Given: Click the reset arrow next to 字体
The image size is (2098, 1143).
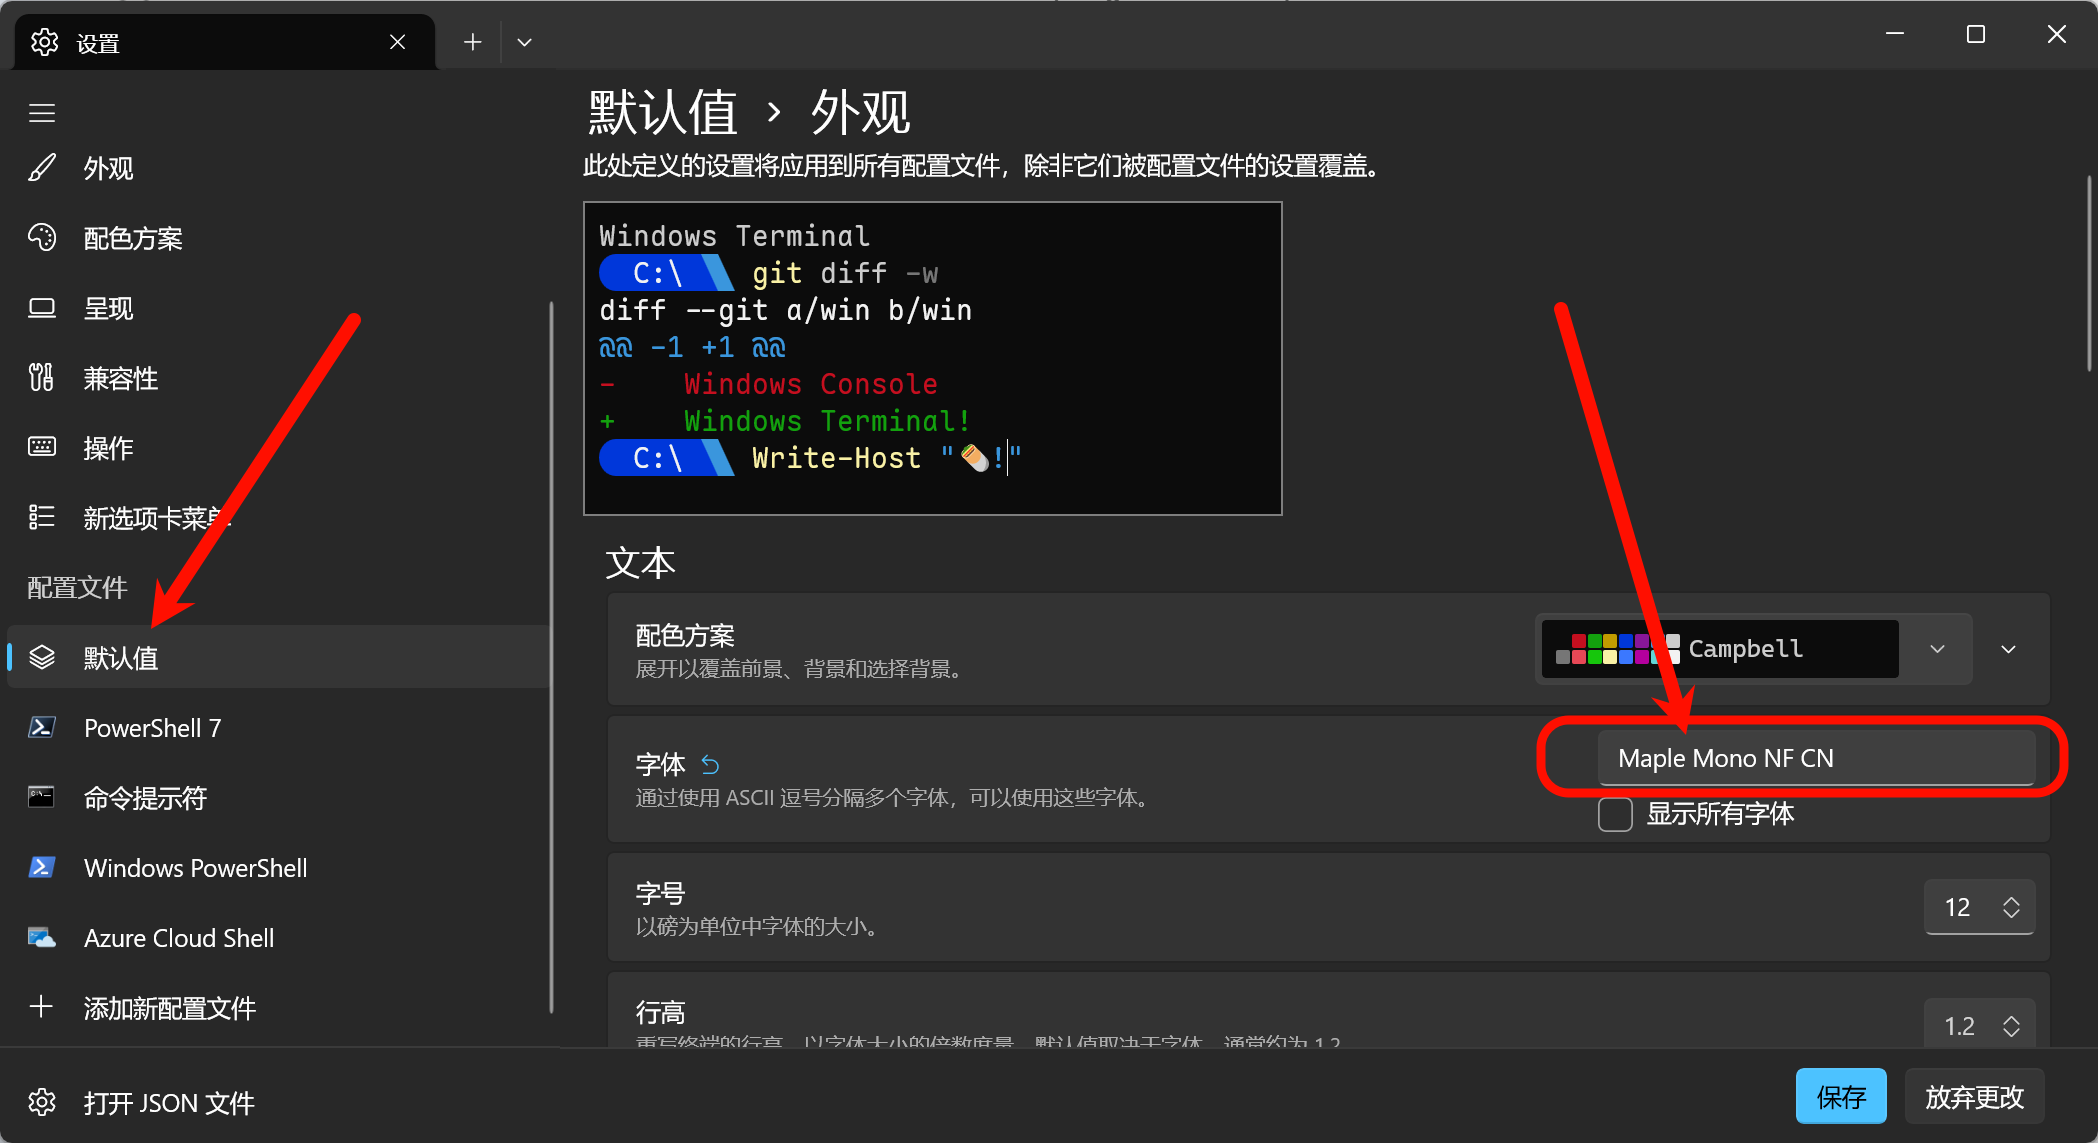Looking at the screenshot, I should [710, 765].
